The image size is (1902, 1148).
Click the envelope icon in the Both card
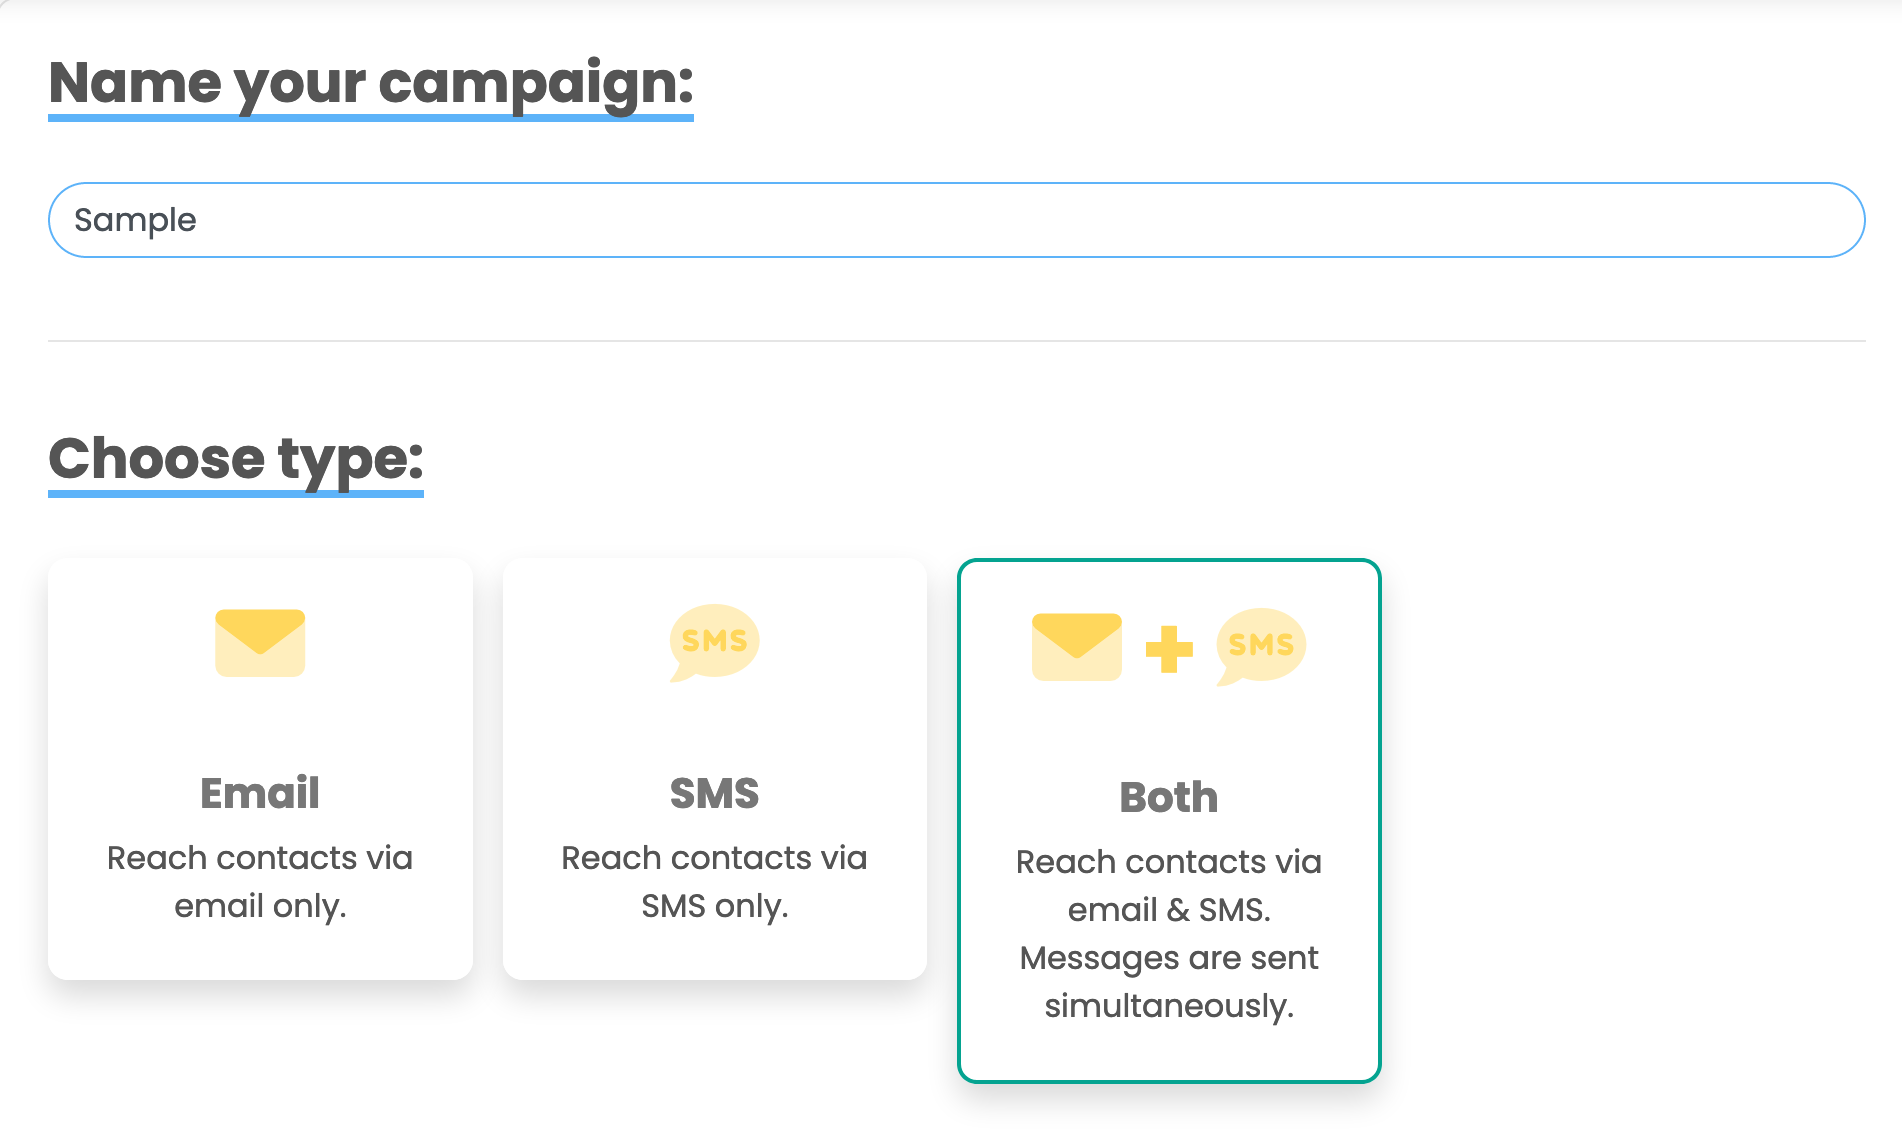coord(1076,647)
